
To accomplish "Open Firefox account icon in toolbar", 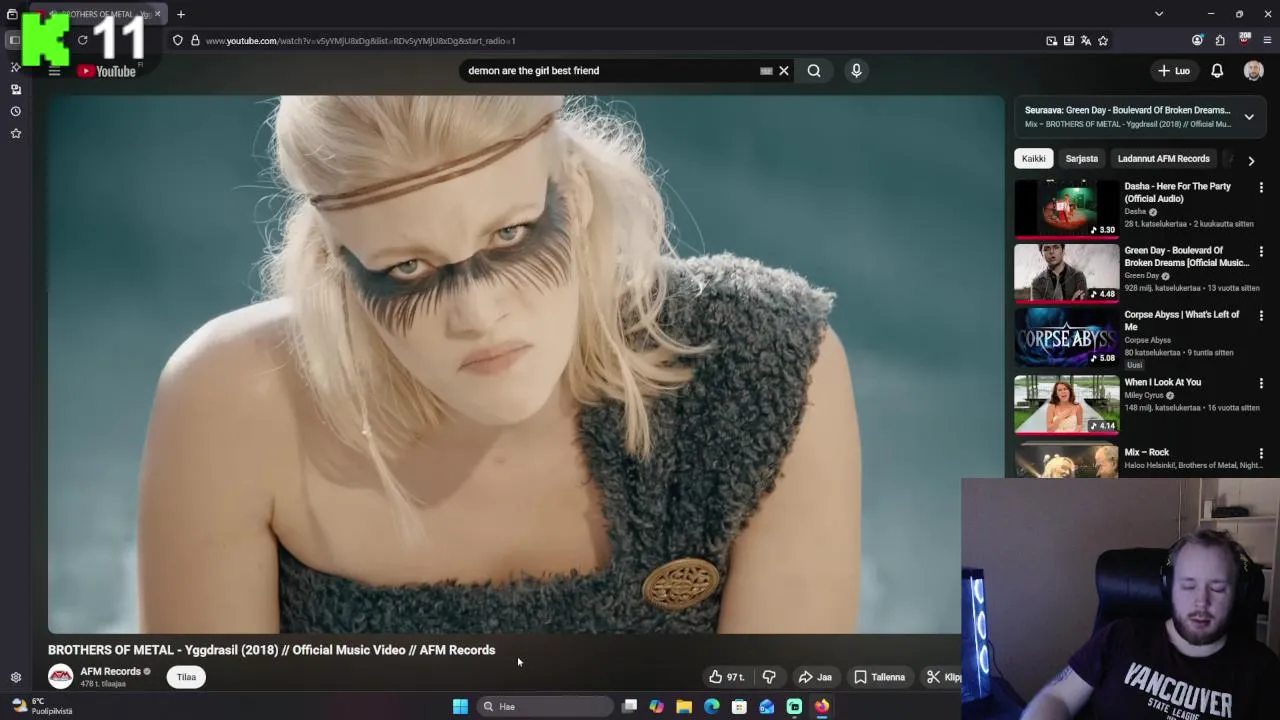I will 1197,41.
